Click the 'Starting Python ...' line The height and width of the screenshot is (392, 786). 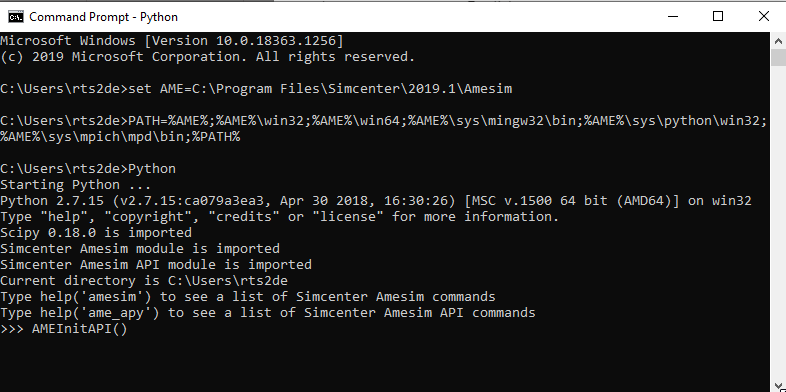pos(75,185)
